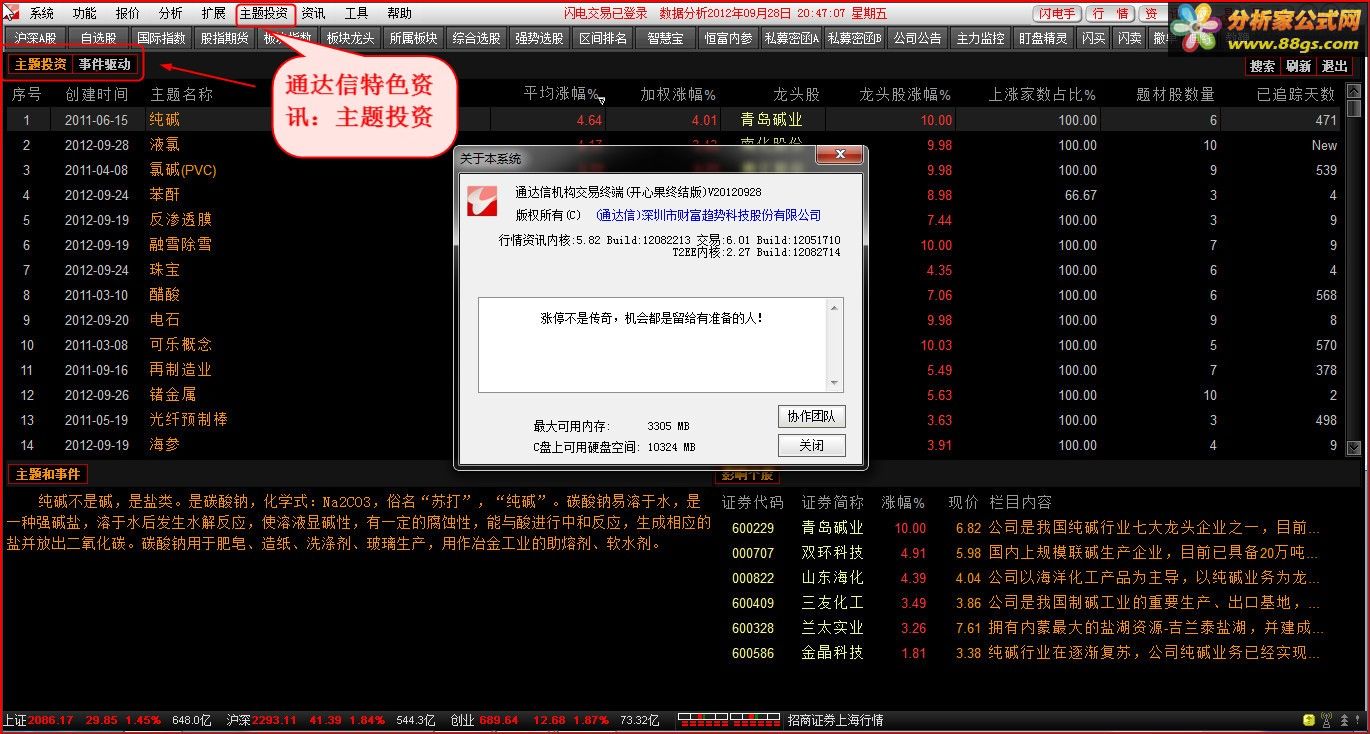The width and height of the screenshot is (1370, 734).
Task: Click the 私募密团B toolbar button
Action: click(x=855, y=38)
